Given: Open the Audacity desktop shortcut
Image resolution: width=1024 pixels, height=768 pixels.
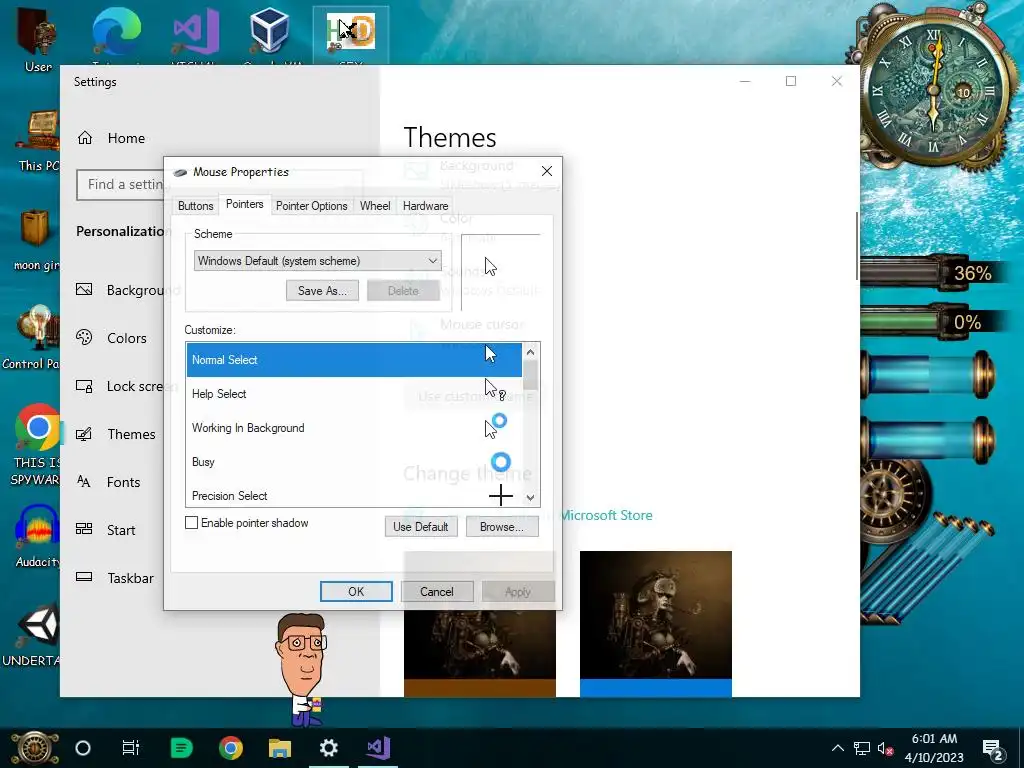Looking at the screenshot, I should coord(37,536).
